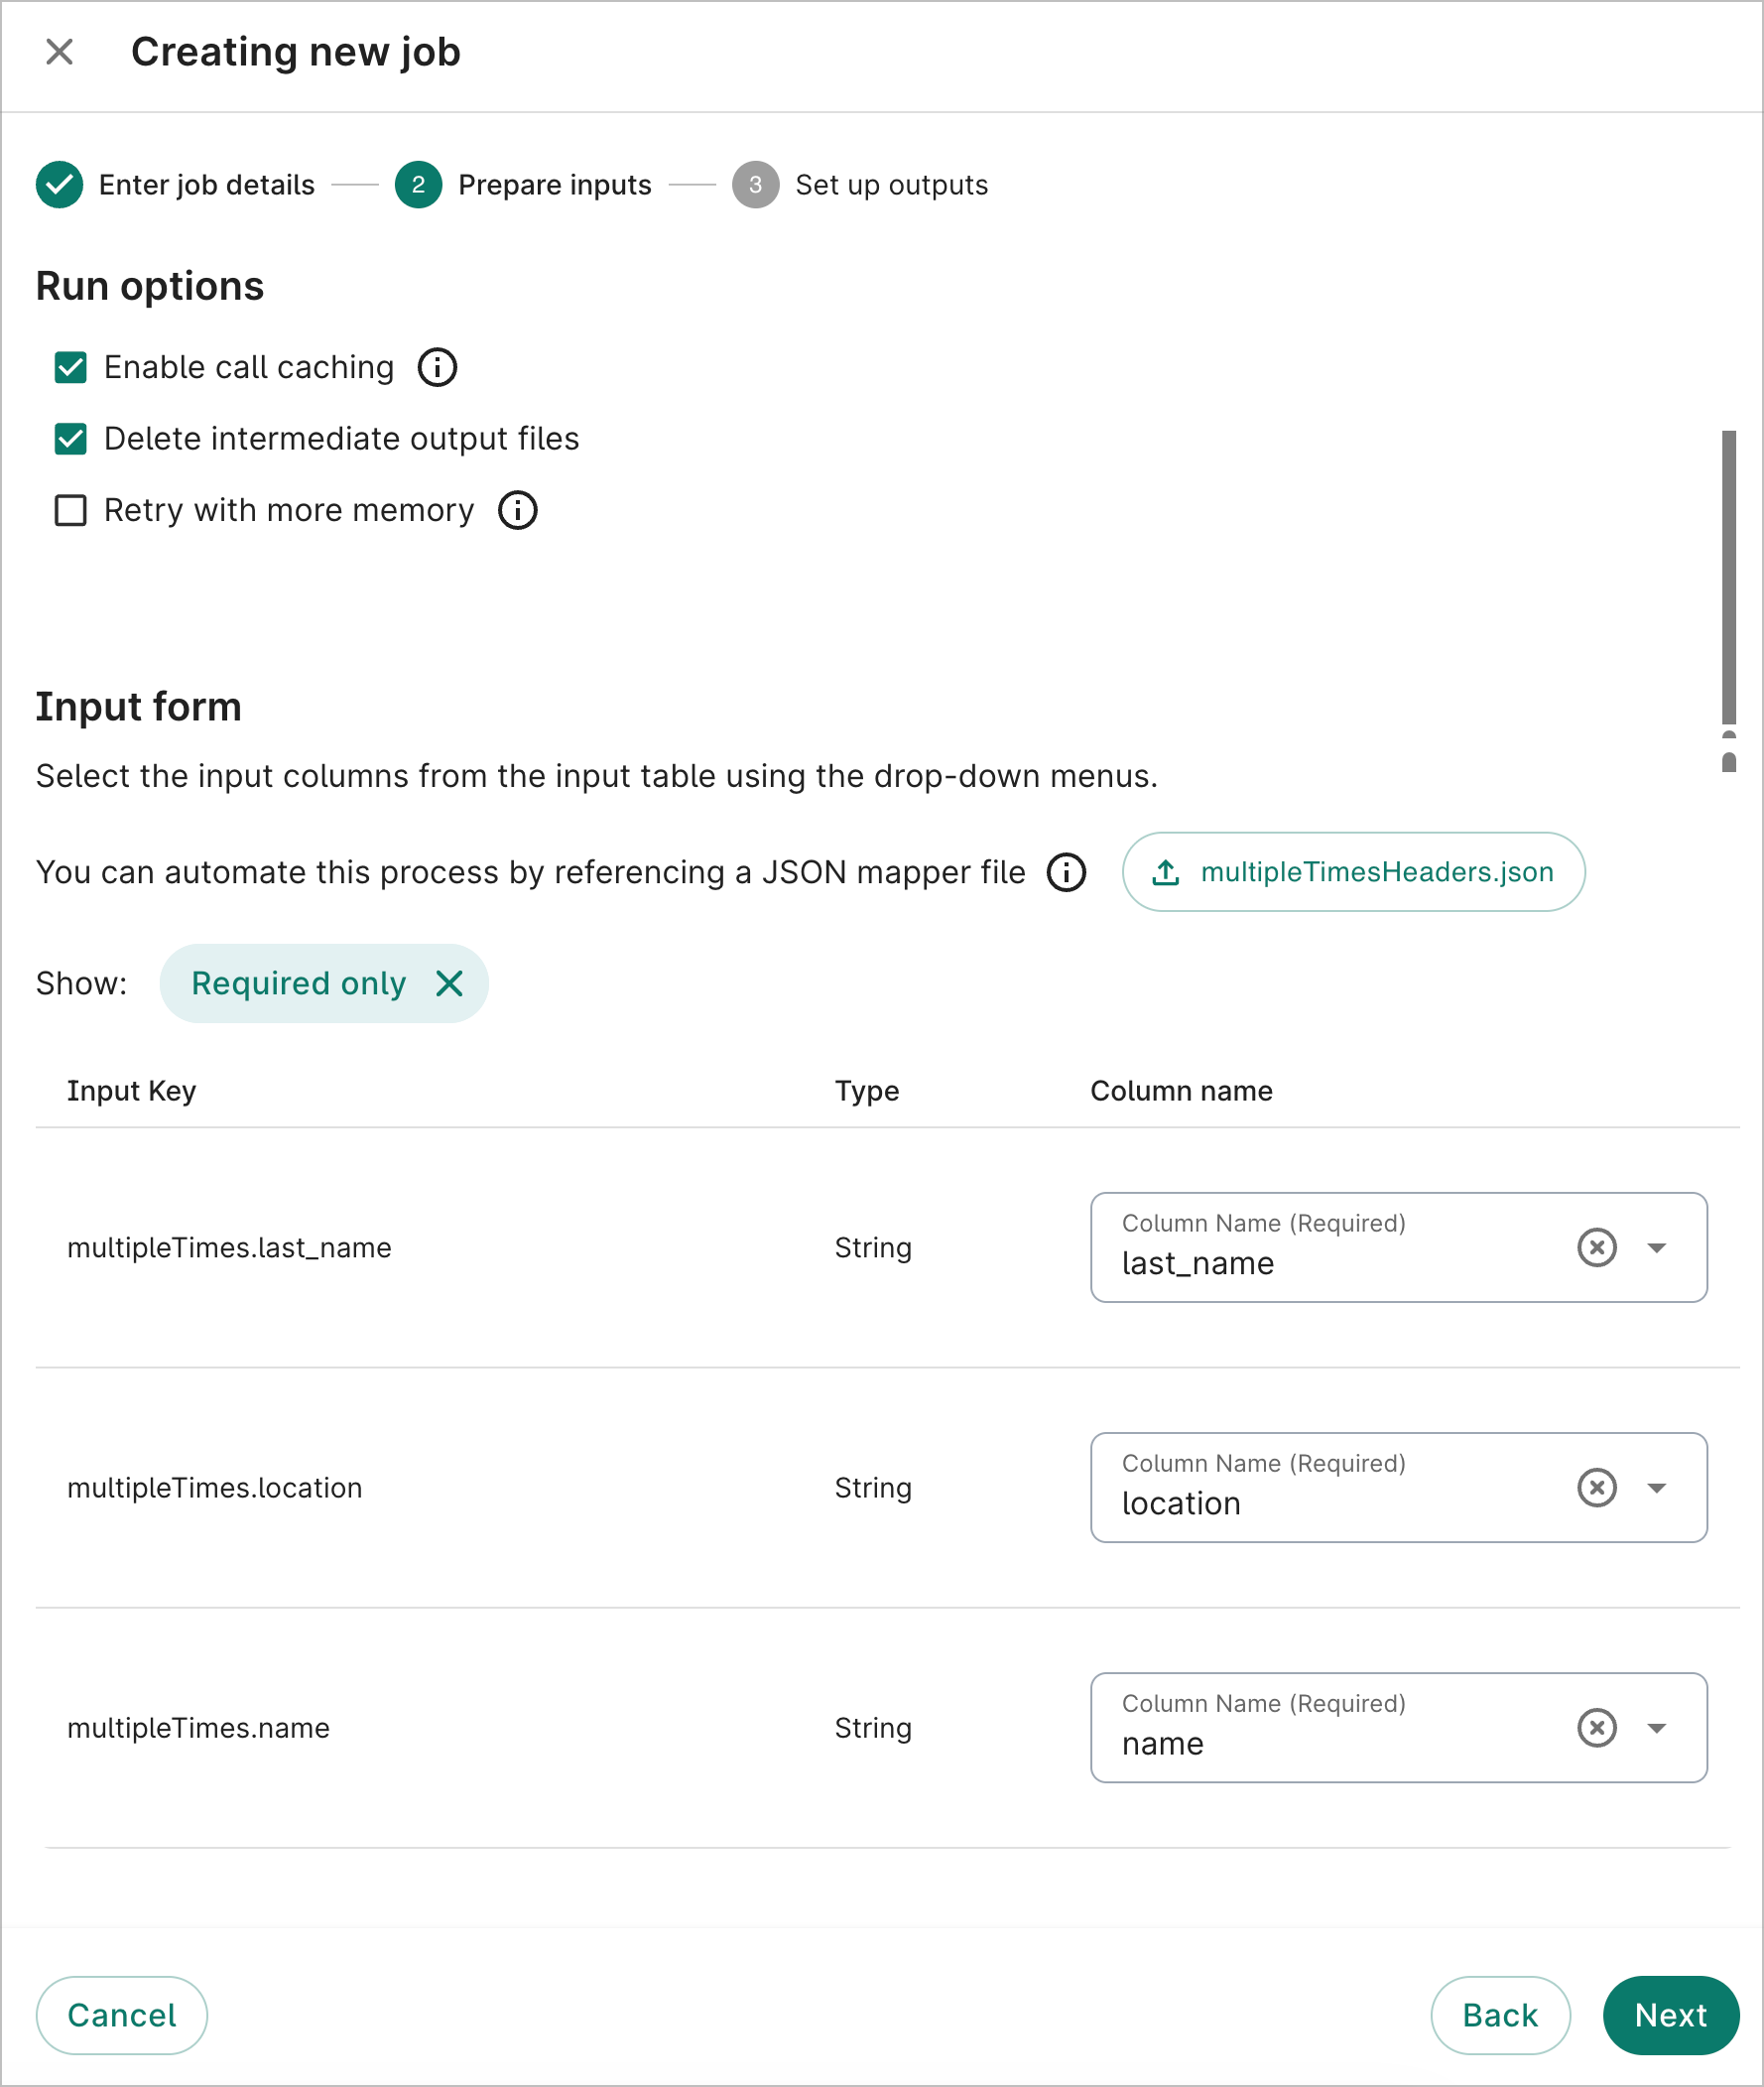View info about Retry with more memory
1764x2087 pixels.
[517, 510]
